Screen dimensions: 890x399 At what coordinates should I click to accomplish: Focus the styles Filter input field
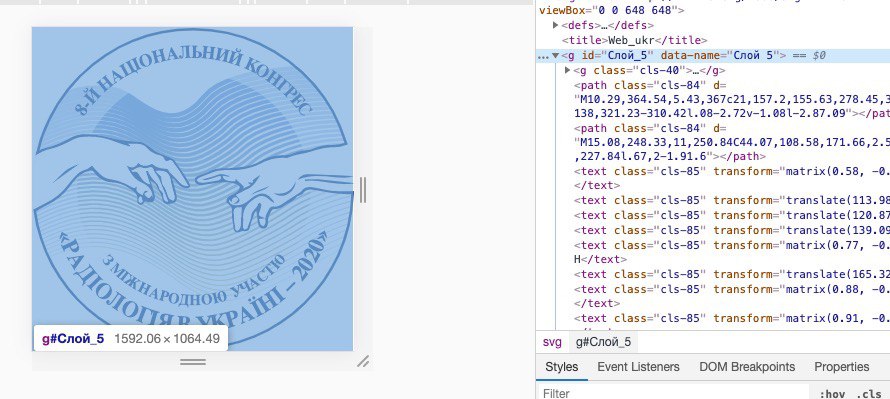pos(673,393)
